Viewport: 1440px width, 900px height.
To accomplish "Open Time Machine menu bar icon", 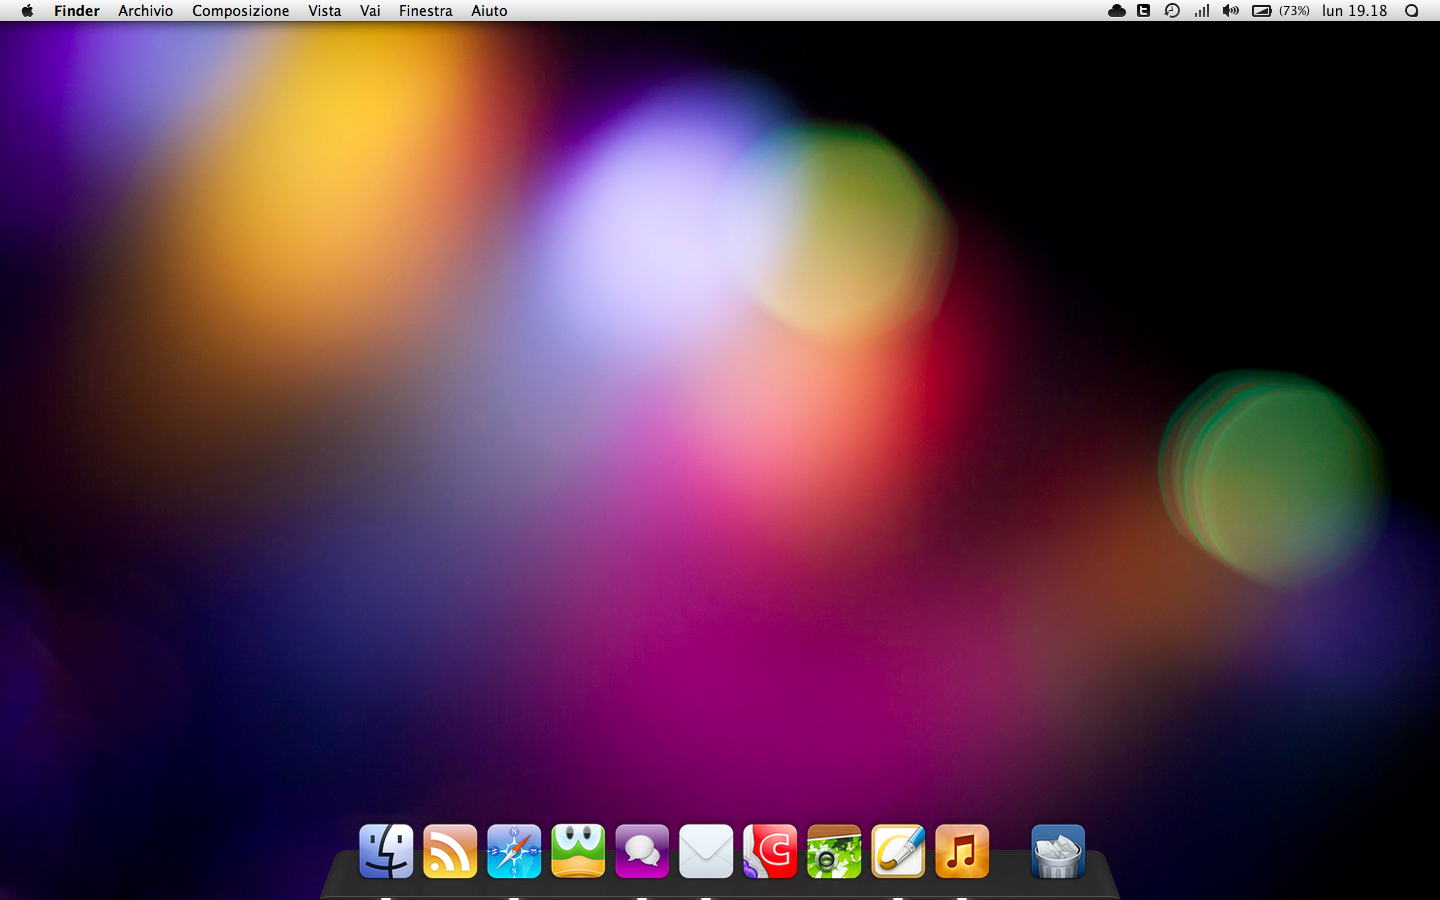I will click(1172, 11).
